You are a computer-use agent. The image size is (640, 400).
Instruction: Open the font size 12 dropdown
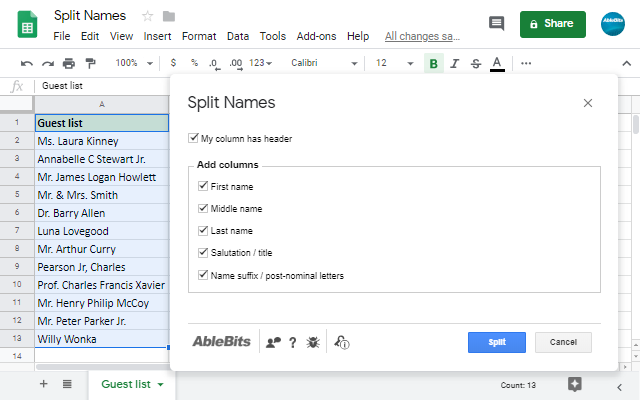click(x=395, y=63)
